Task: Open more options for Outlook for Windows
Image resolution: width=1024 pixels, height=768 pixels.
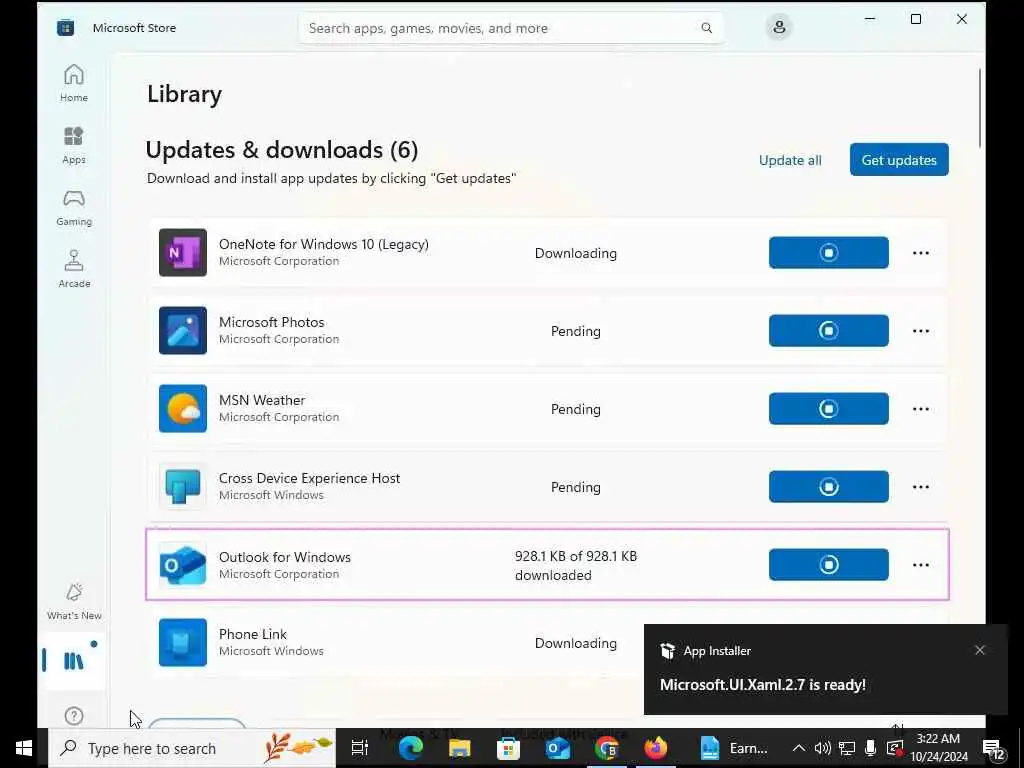Action: (x=921, y=564)
